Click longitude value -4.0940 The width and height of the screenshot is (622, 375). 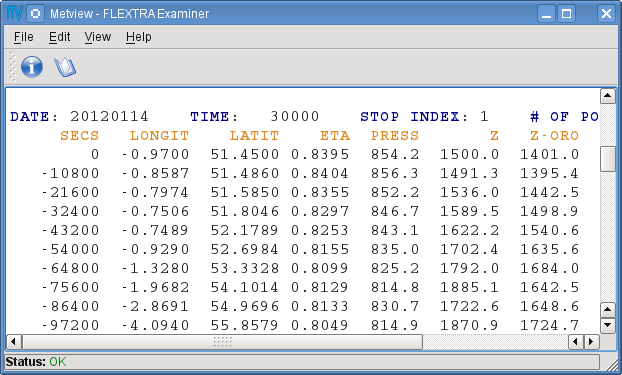(x=155, y=325)
